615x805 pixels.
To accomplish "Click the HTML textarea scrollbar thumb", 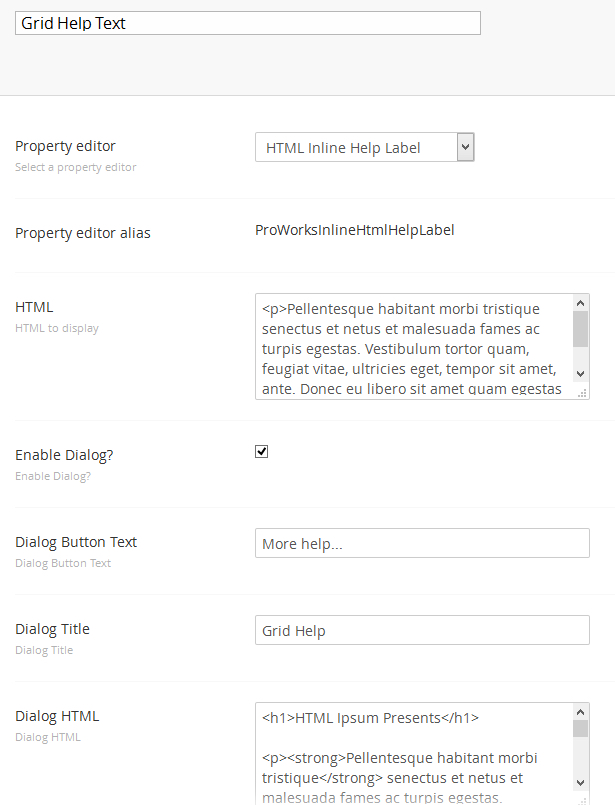I will [581, 329].
